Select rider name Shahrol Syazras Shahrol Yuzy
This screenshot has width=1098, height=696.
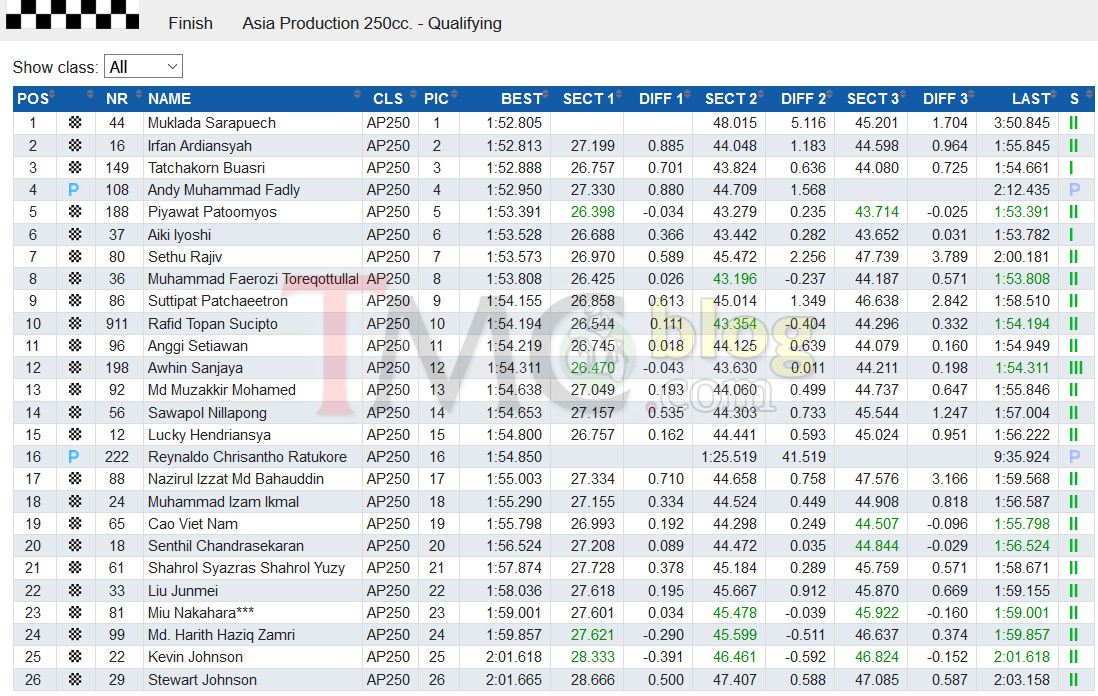246,568
